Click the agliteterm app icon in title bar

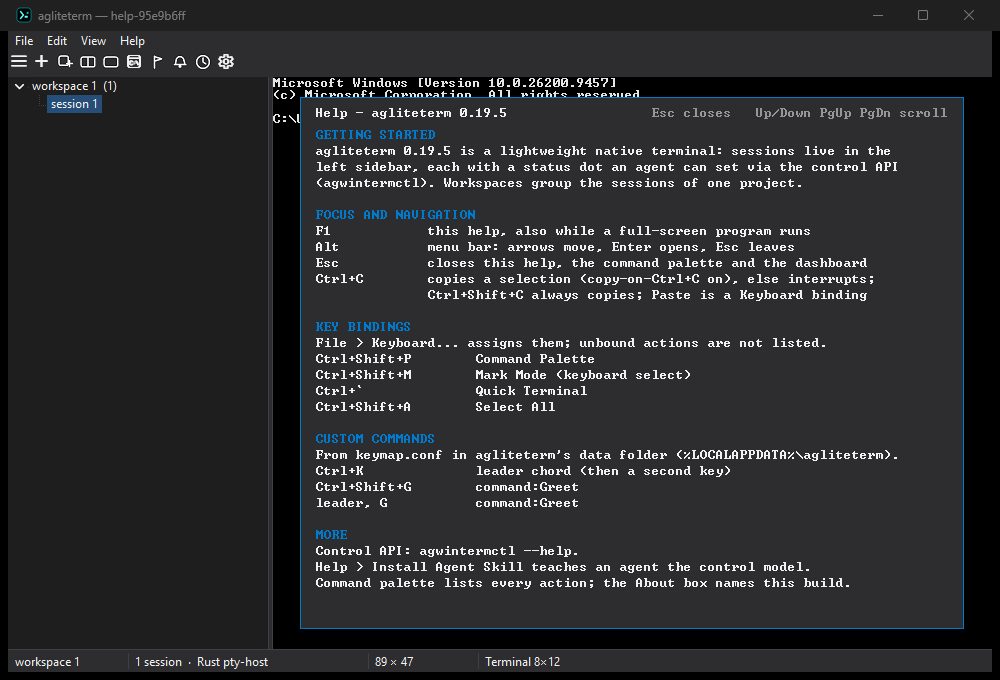tap(24, 15)
